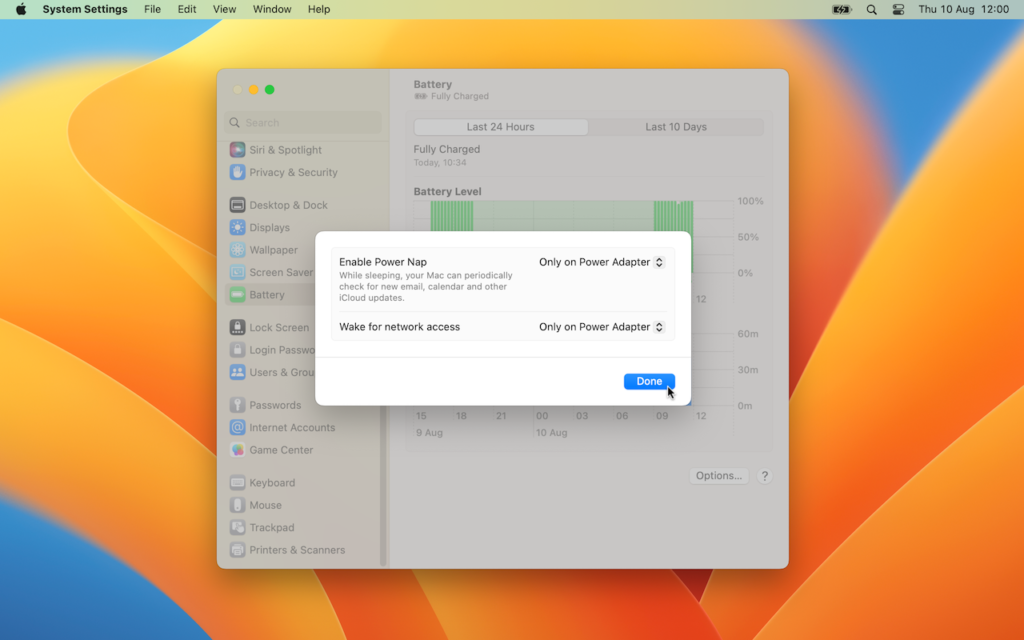The image size is (1024, 640).
Task: Click the help question mark button
Action: 765,476
